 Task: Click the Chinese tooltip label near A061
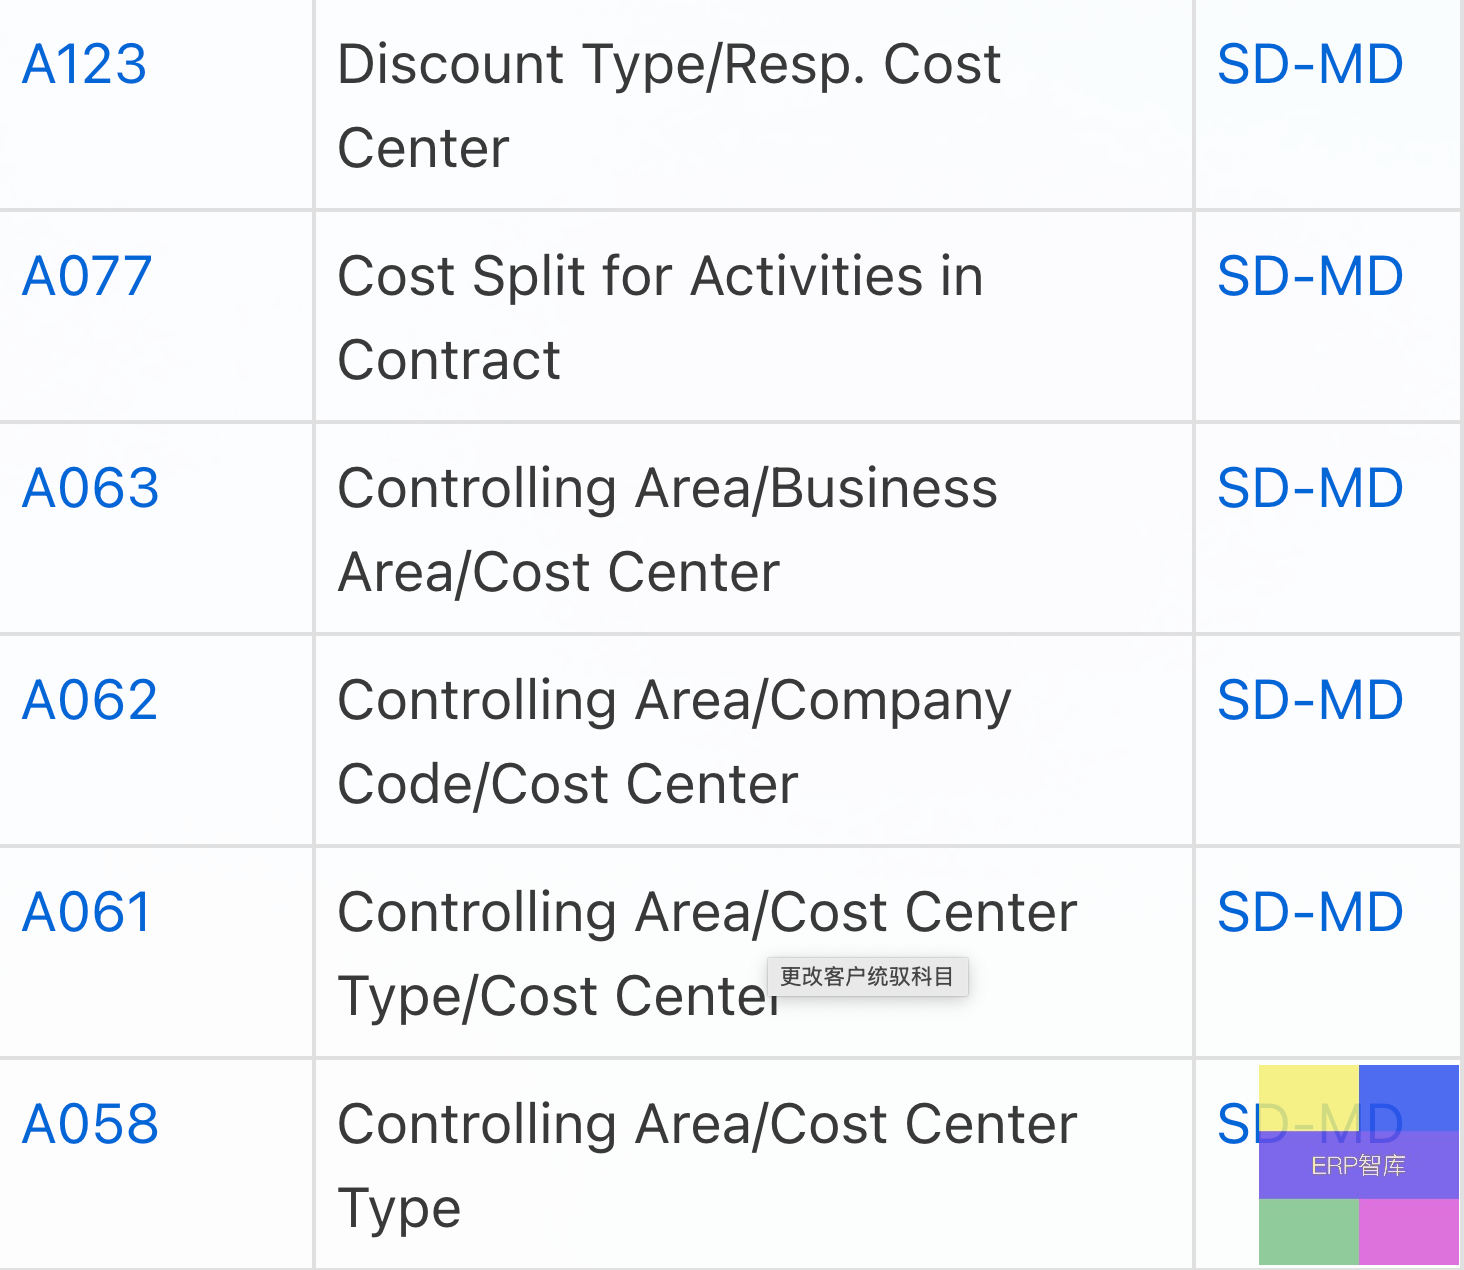(867, 976)
